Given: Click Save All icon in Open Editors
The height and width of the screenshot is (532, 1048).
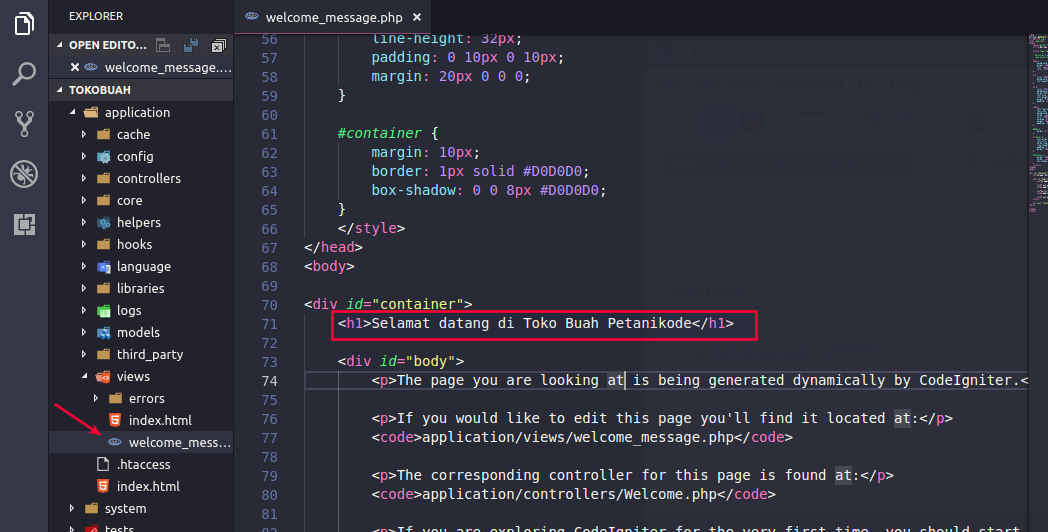Looking at the screenshot, I should [190, 45].
